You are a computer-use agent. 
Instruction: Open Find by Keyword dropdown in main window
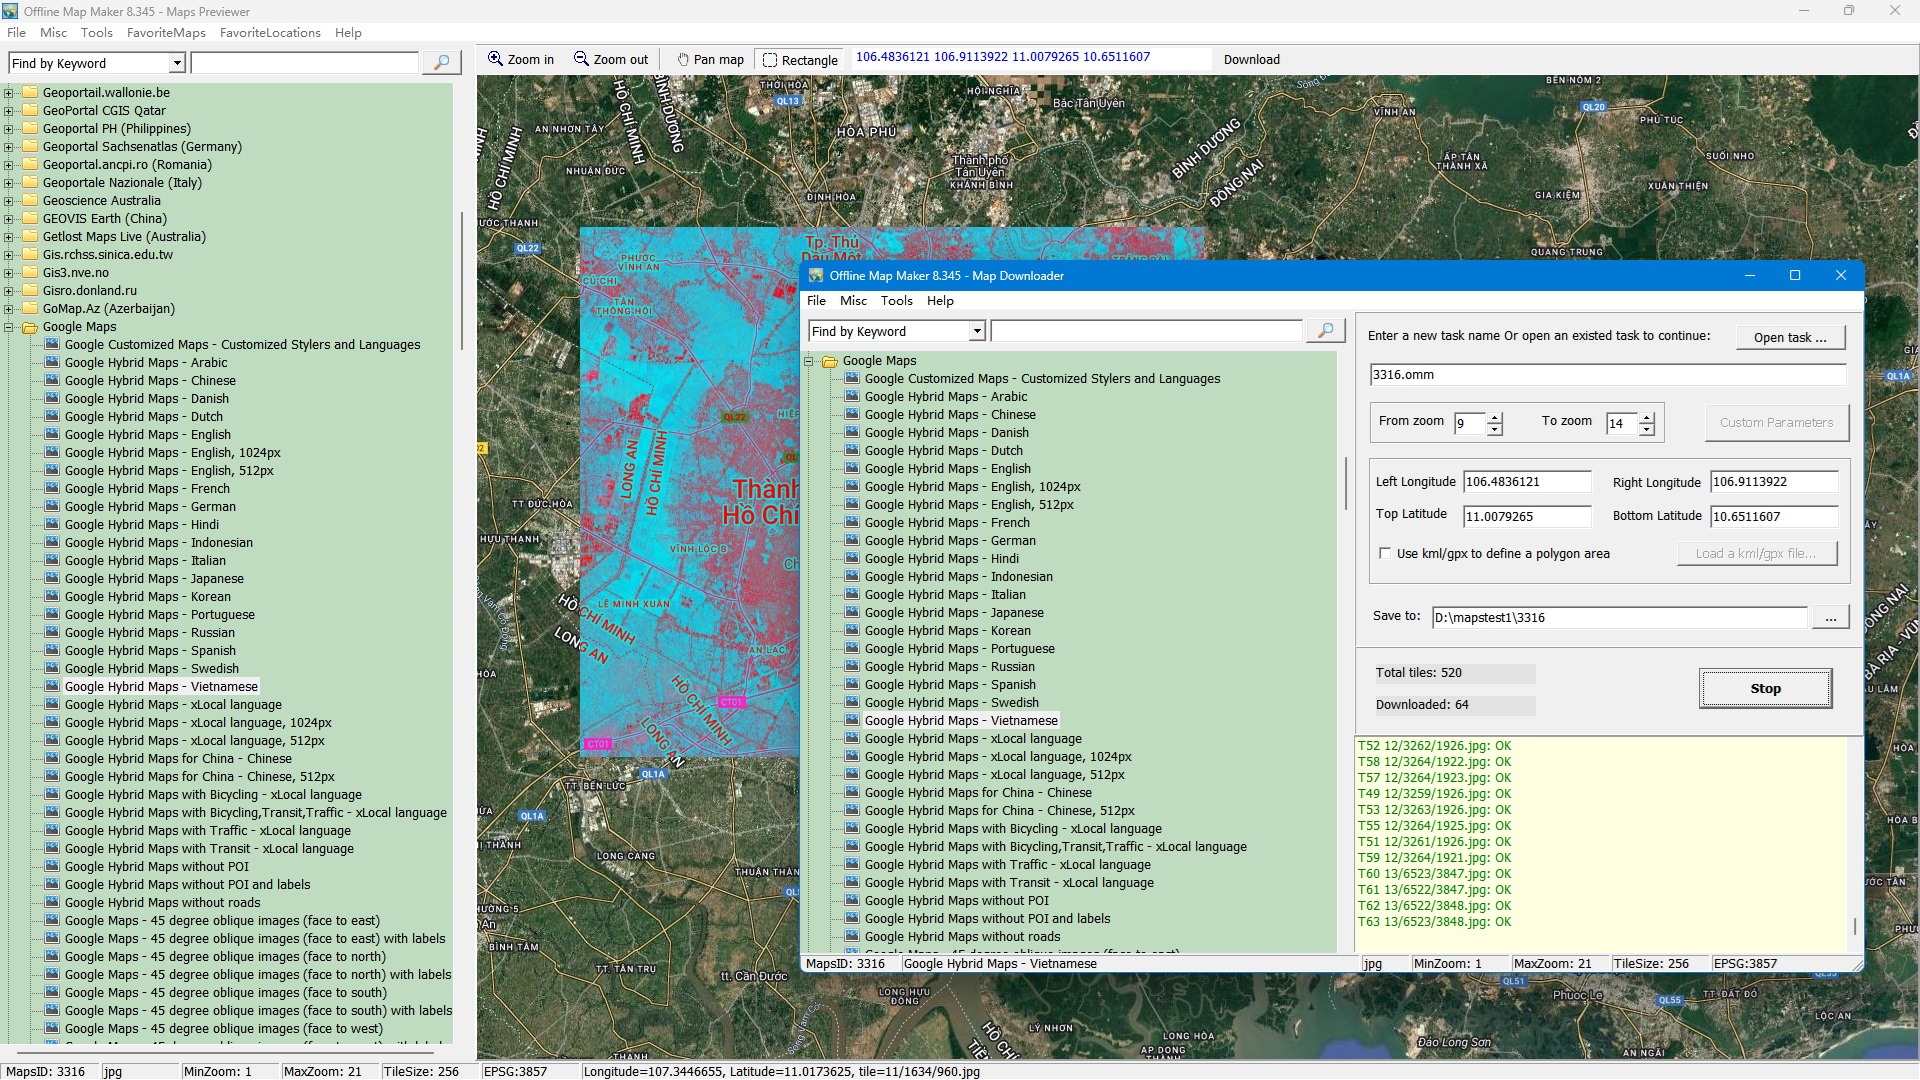[x=177, y=63]
